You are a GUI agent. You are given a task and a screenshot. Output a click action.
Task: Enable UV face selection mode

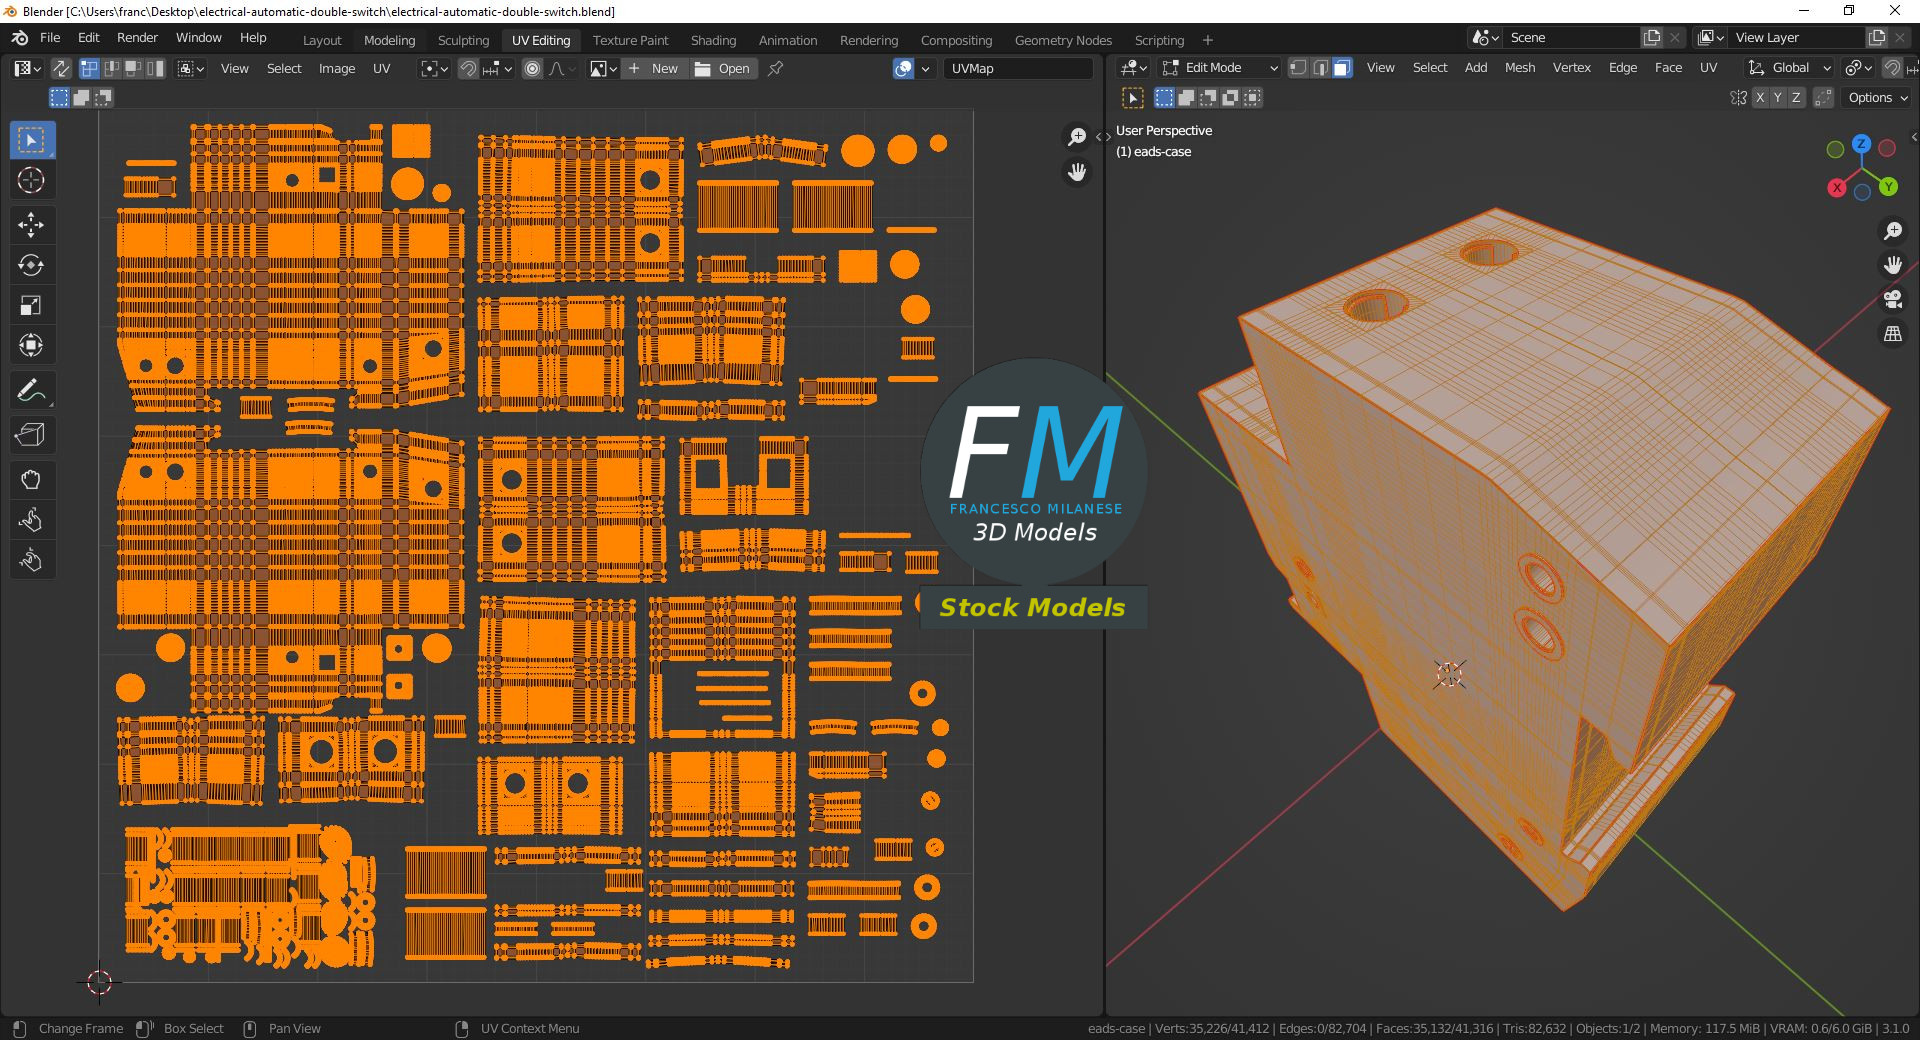click(134, 69)
